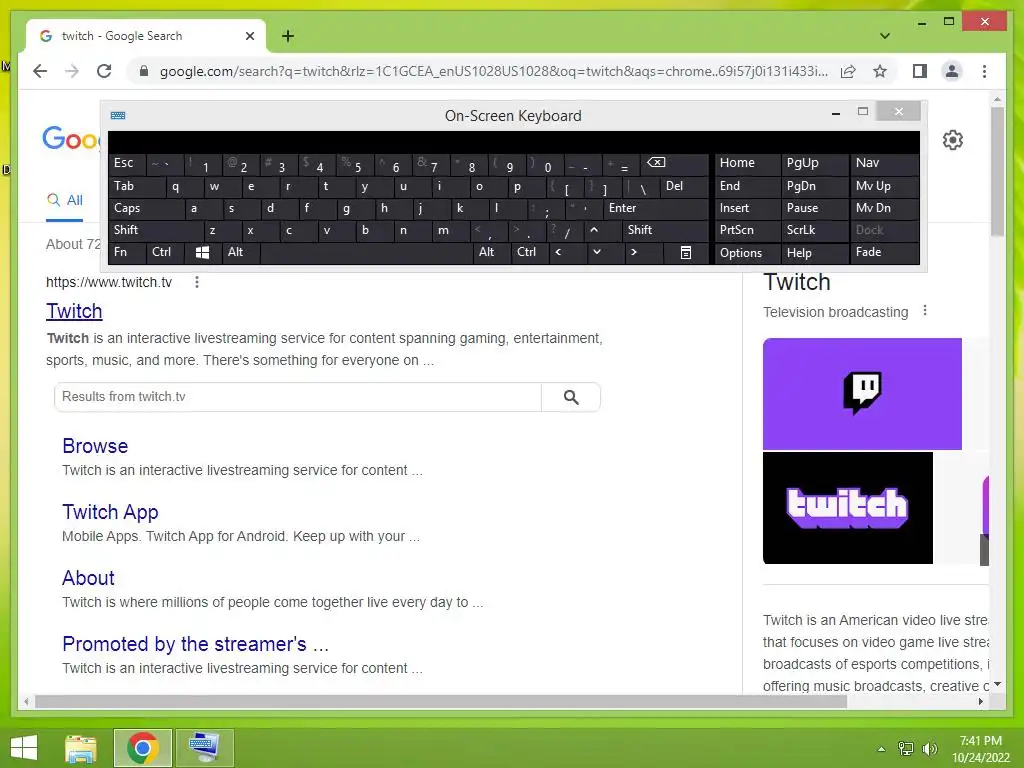
Task: Open knowledge panel more options dots
Action: [x=925, y=311]
